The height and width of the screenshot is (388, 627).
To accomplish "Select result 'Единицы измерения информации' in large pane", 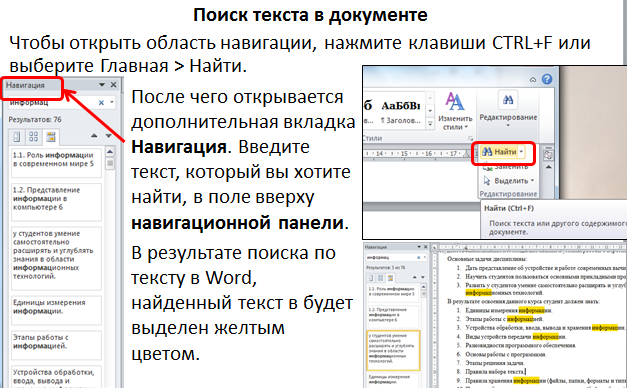I will click(56, 310).
